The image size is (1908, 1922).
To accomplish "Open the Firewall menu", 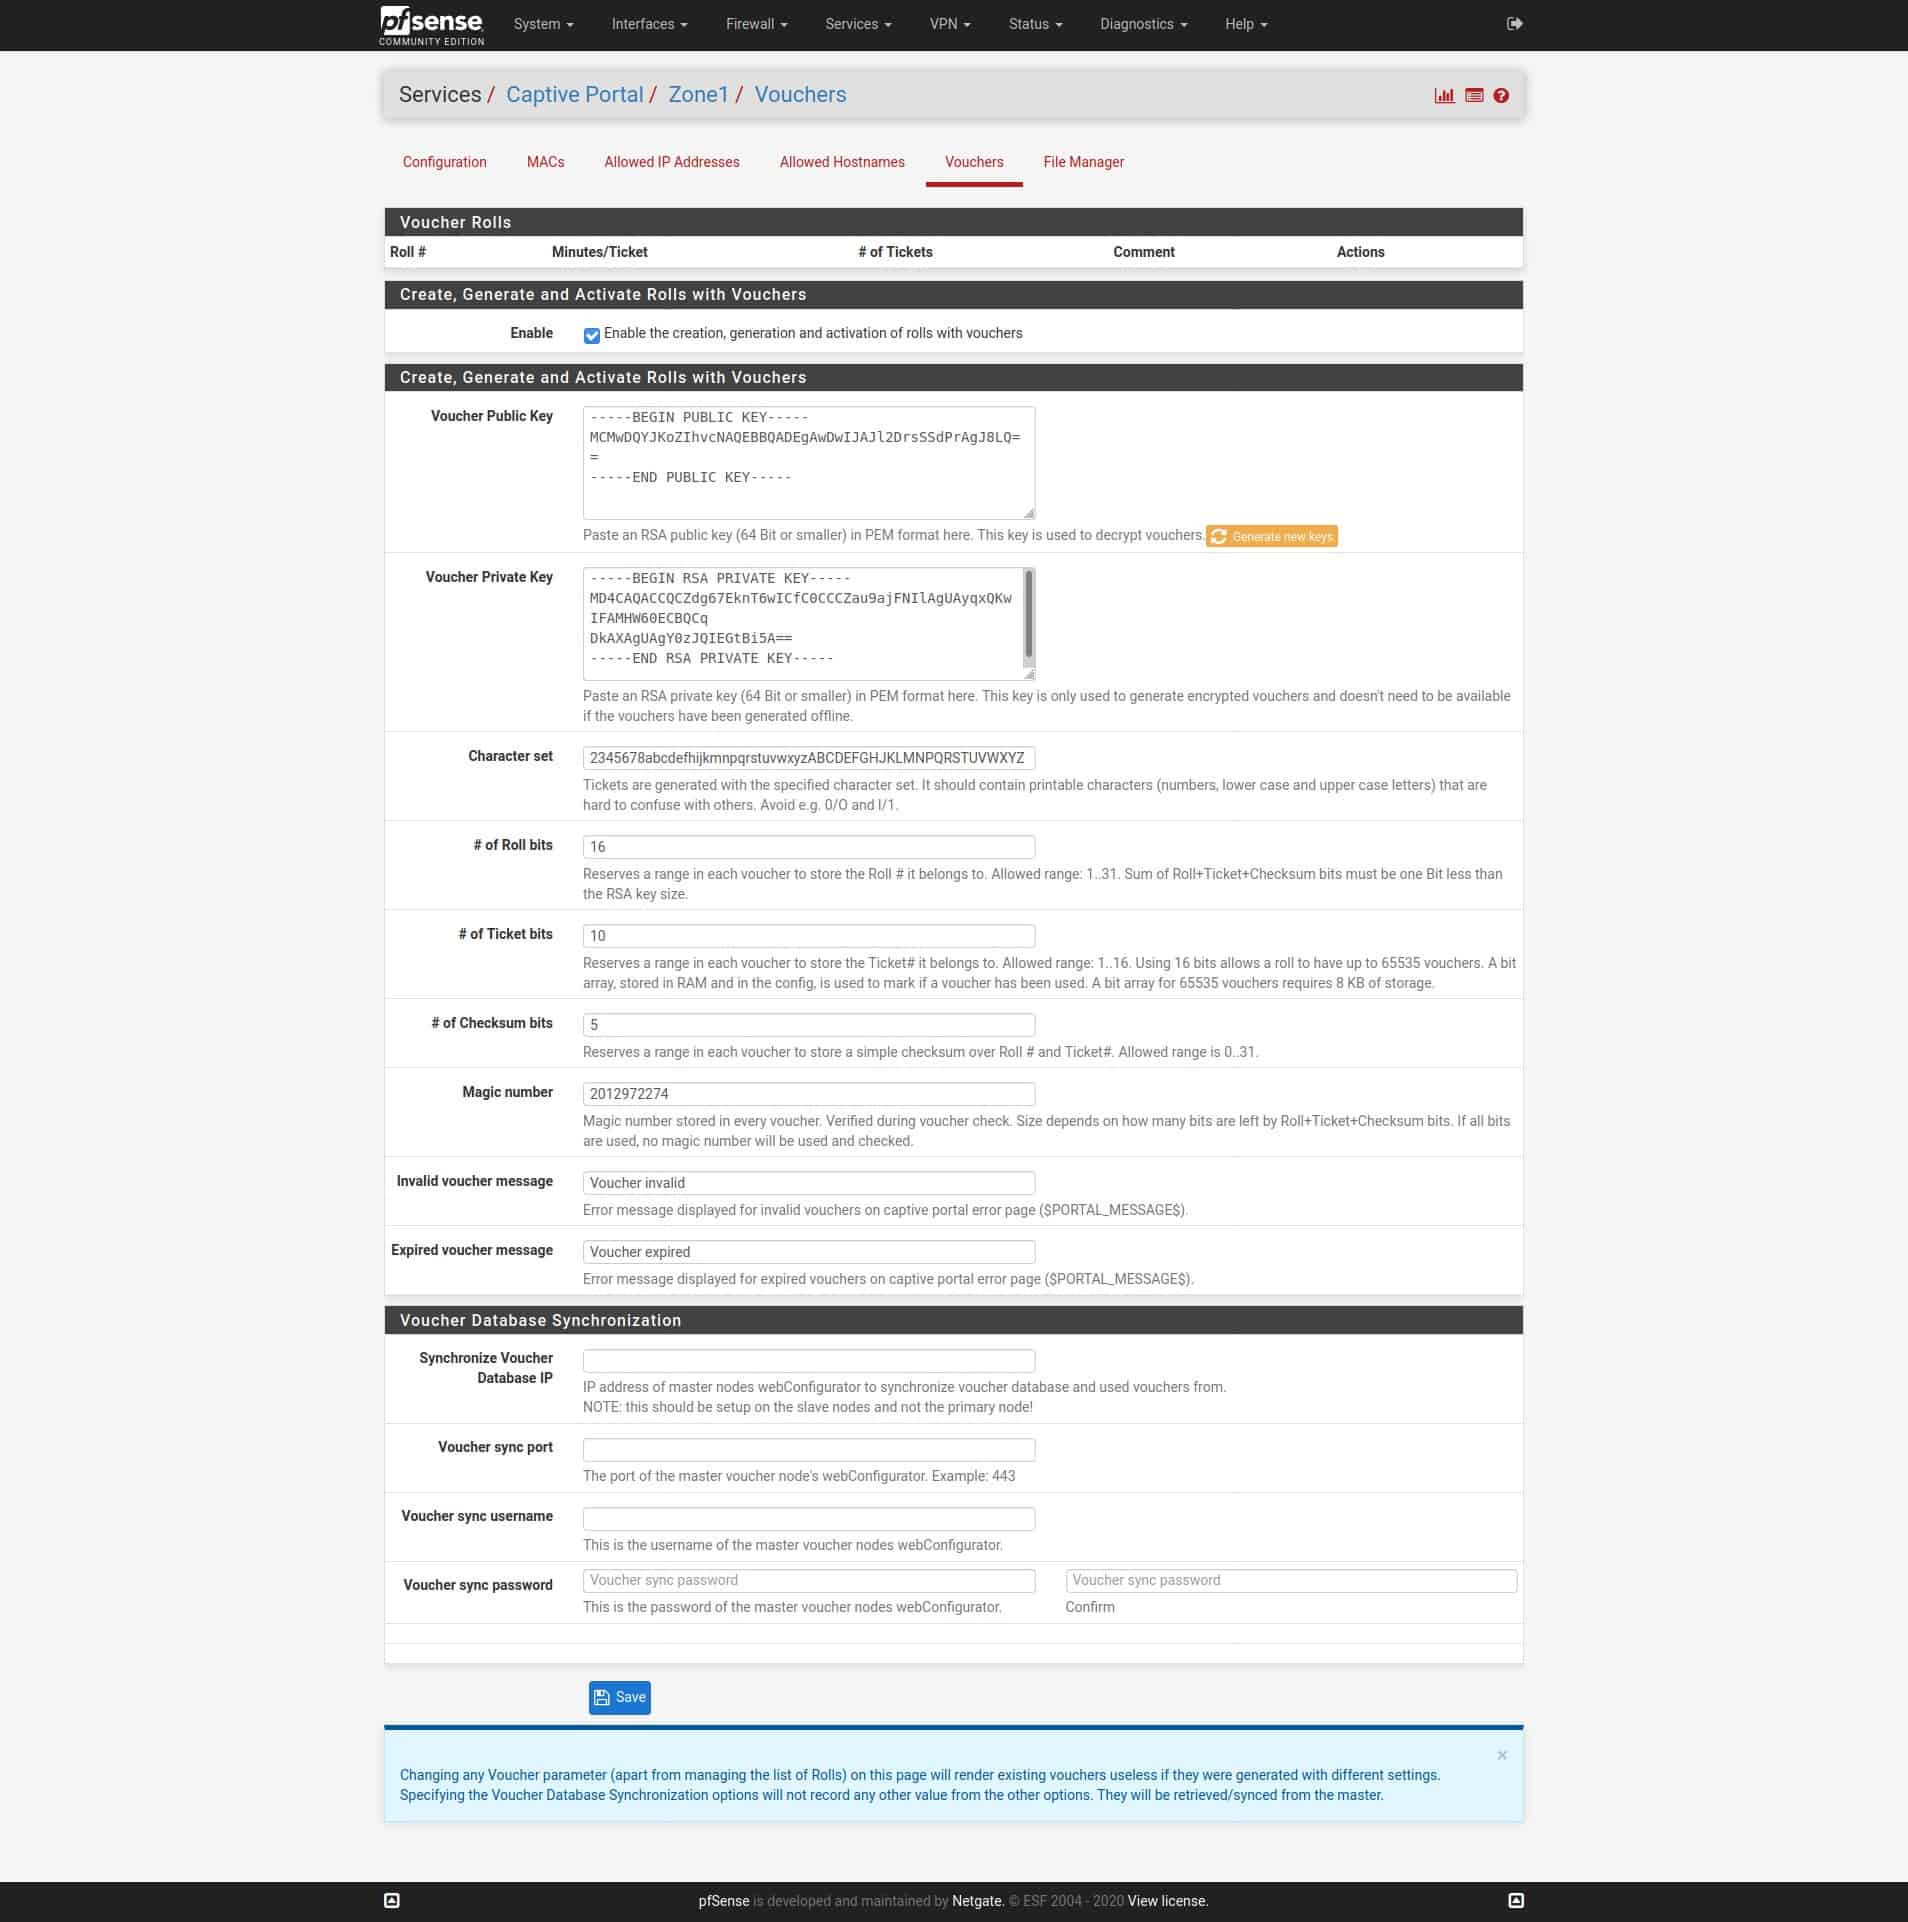I will (756, 24).
